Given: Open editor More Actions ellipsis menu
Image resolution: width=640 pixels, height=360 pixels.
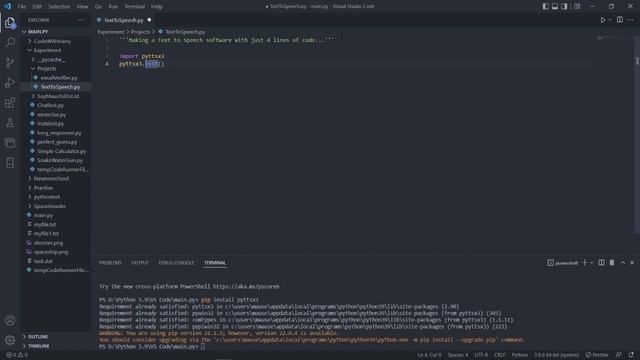Looking at the screenshot, I should click(x=631, y=20).
